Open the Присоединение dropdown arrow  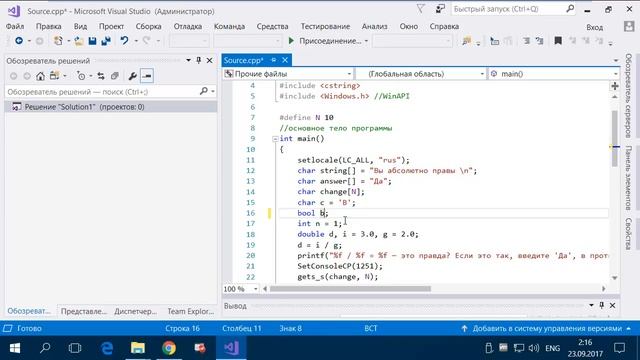[x=366, y=41]
